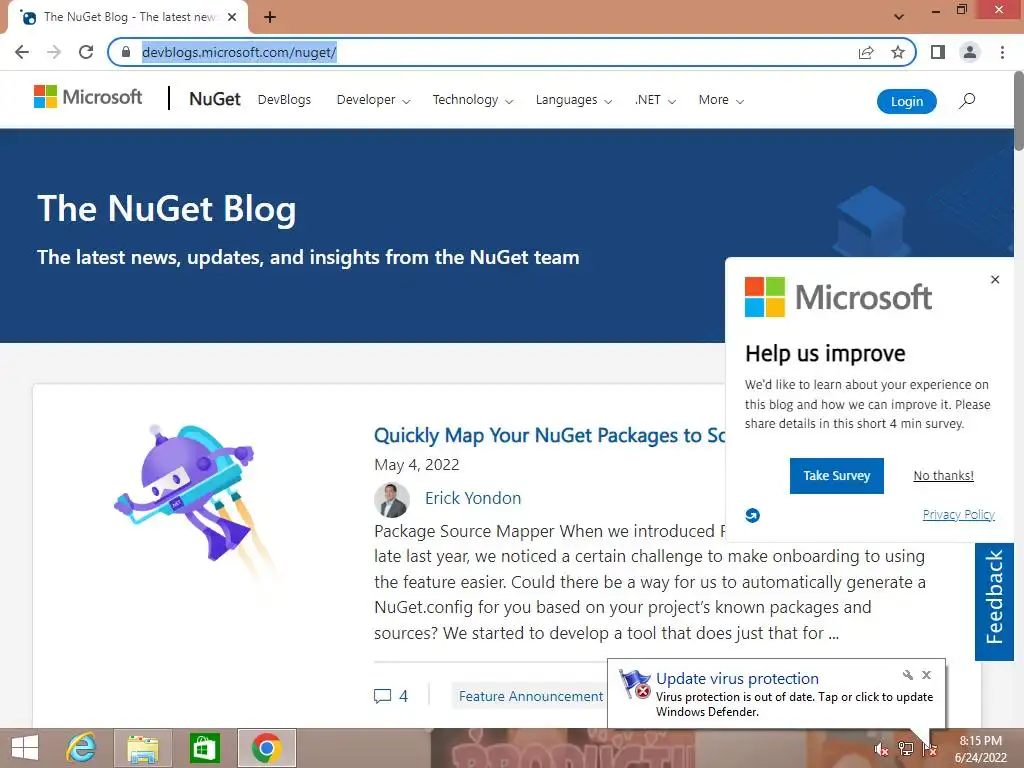Click the blue swirl survey provider icon
Image resolution: width=1024 pixels, height=768 pixels.
(752, 515)
